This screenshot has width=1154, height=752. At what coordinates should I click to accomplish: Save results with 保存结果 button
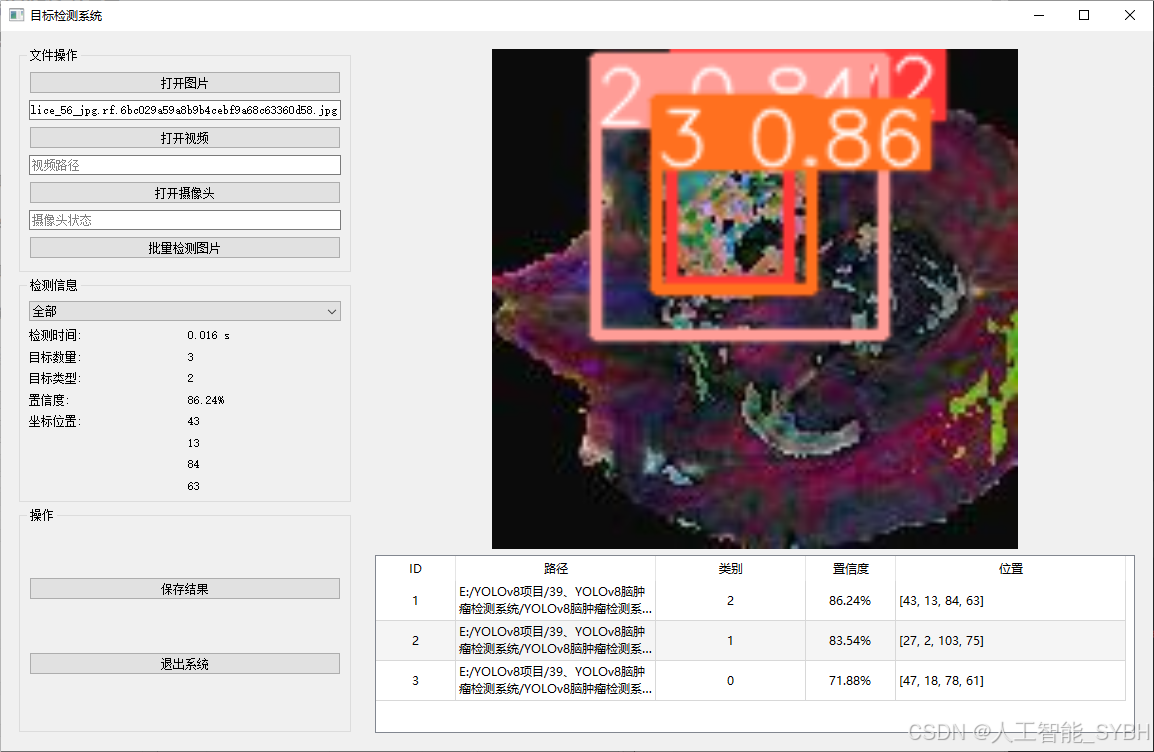pos(185,589)
